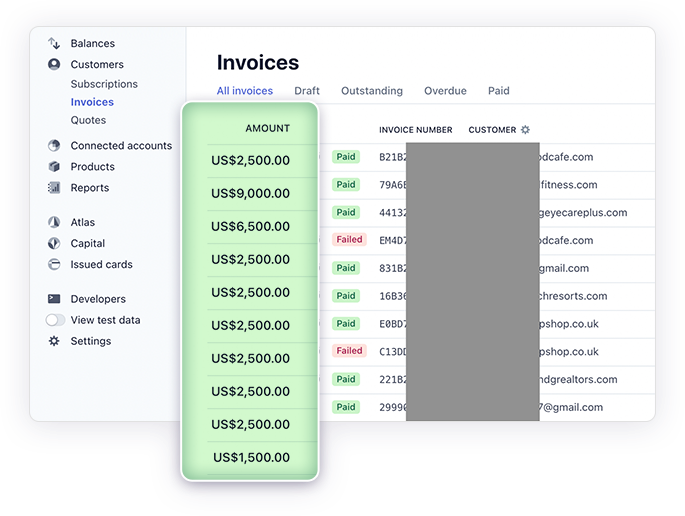
Task: Click the customer email ending fitness.com
Action: click(568, 185)
